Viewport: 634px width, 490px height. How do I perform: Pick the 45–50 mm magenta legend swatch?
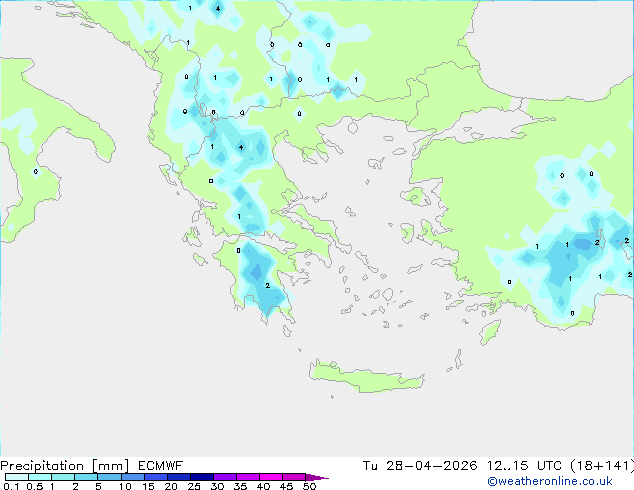tap(294, 477)
